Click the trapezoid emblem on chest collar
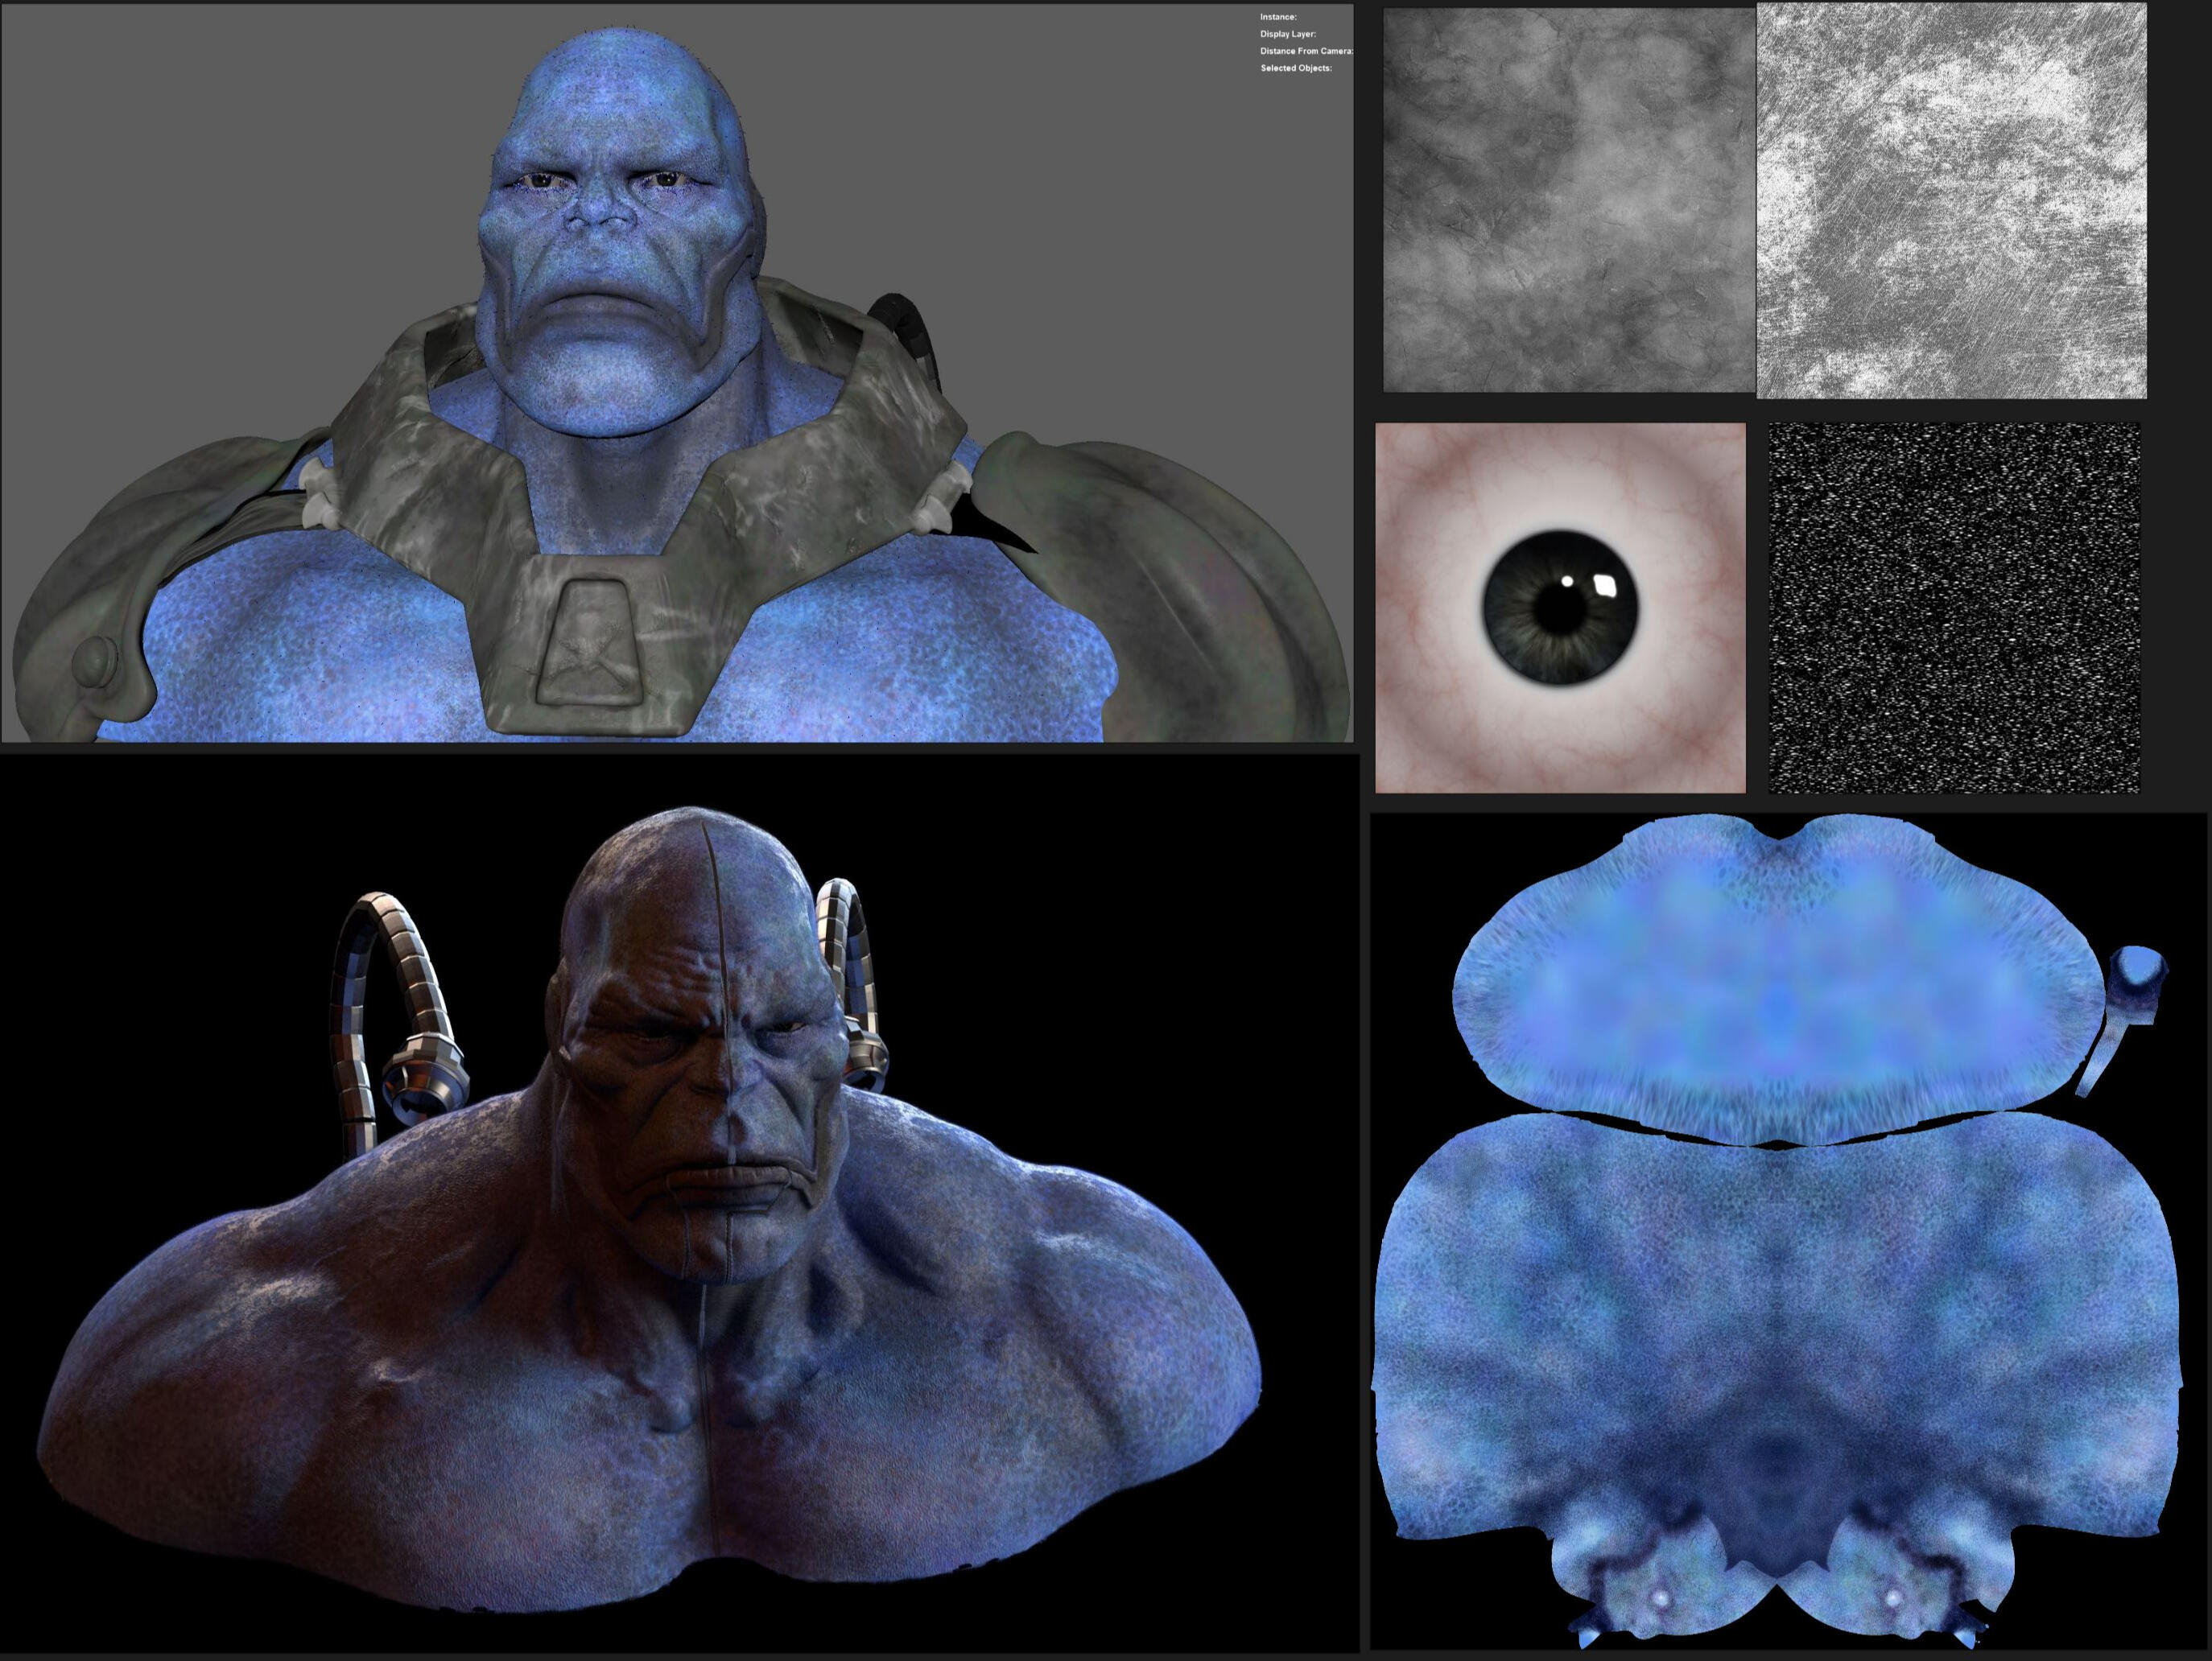The height and width of the screenshot is (1661, 2212). [x=590, y=640]
